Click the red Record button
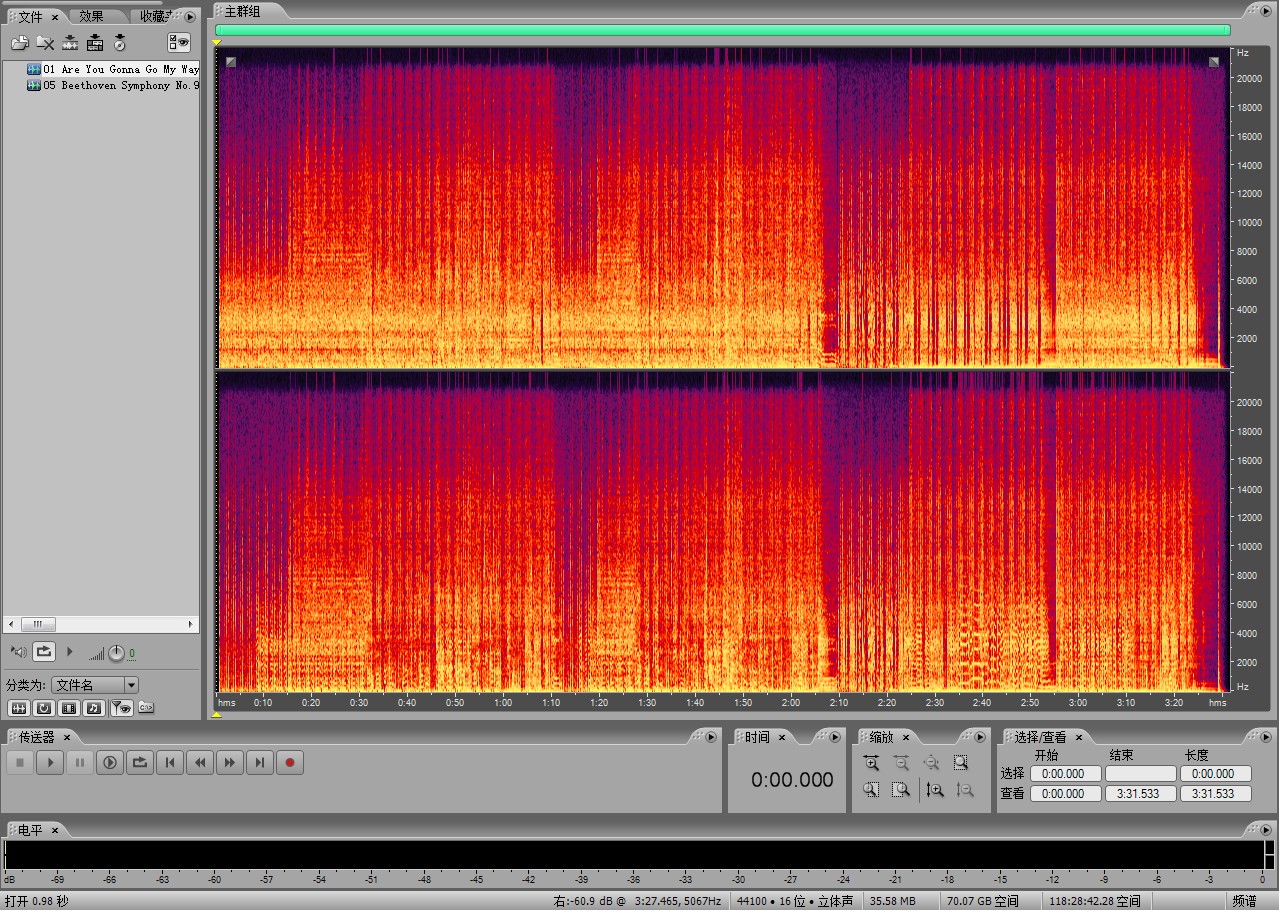This screenshot has height=910, width=1279. point(290,763)
